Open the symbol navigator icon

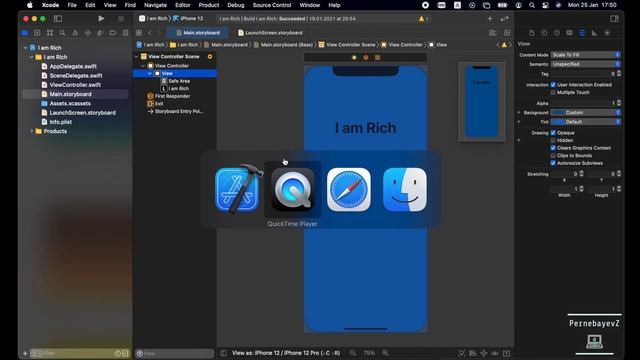pos(50,33)
